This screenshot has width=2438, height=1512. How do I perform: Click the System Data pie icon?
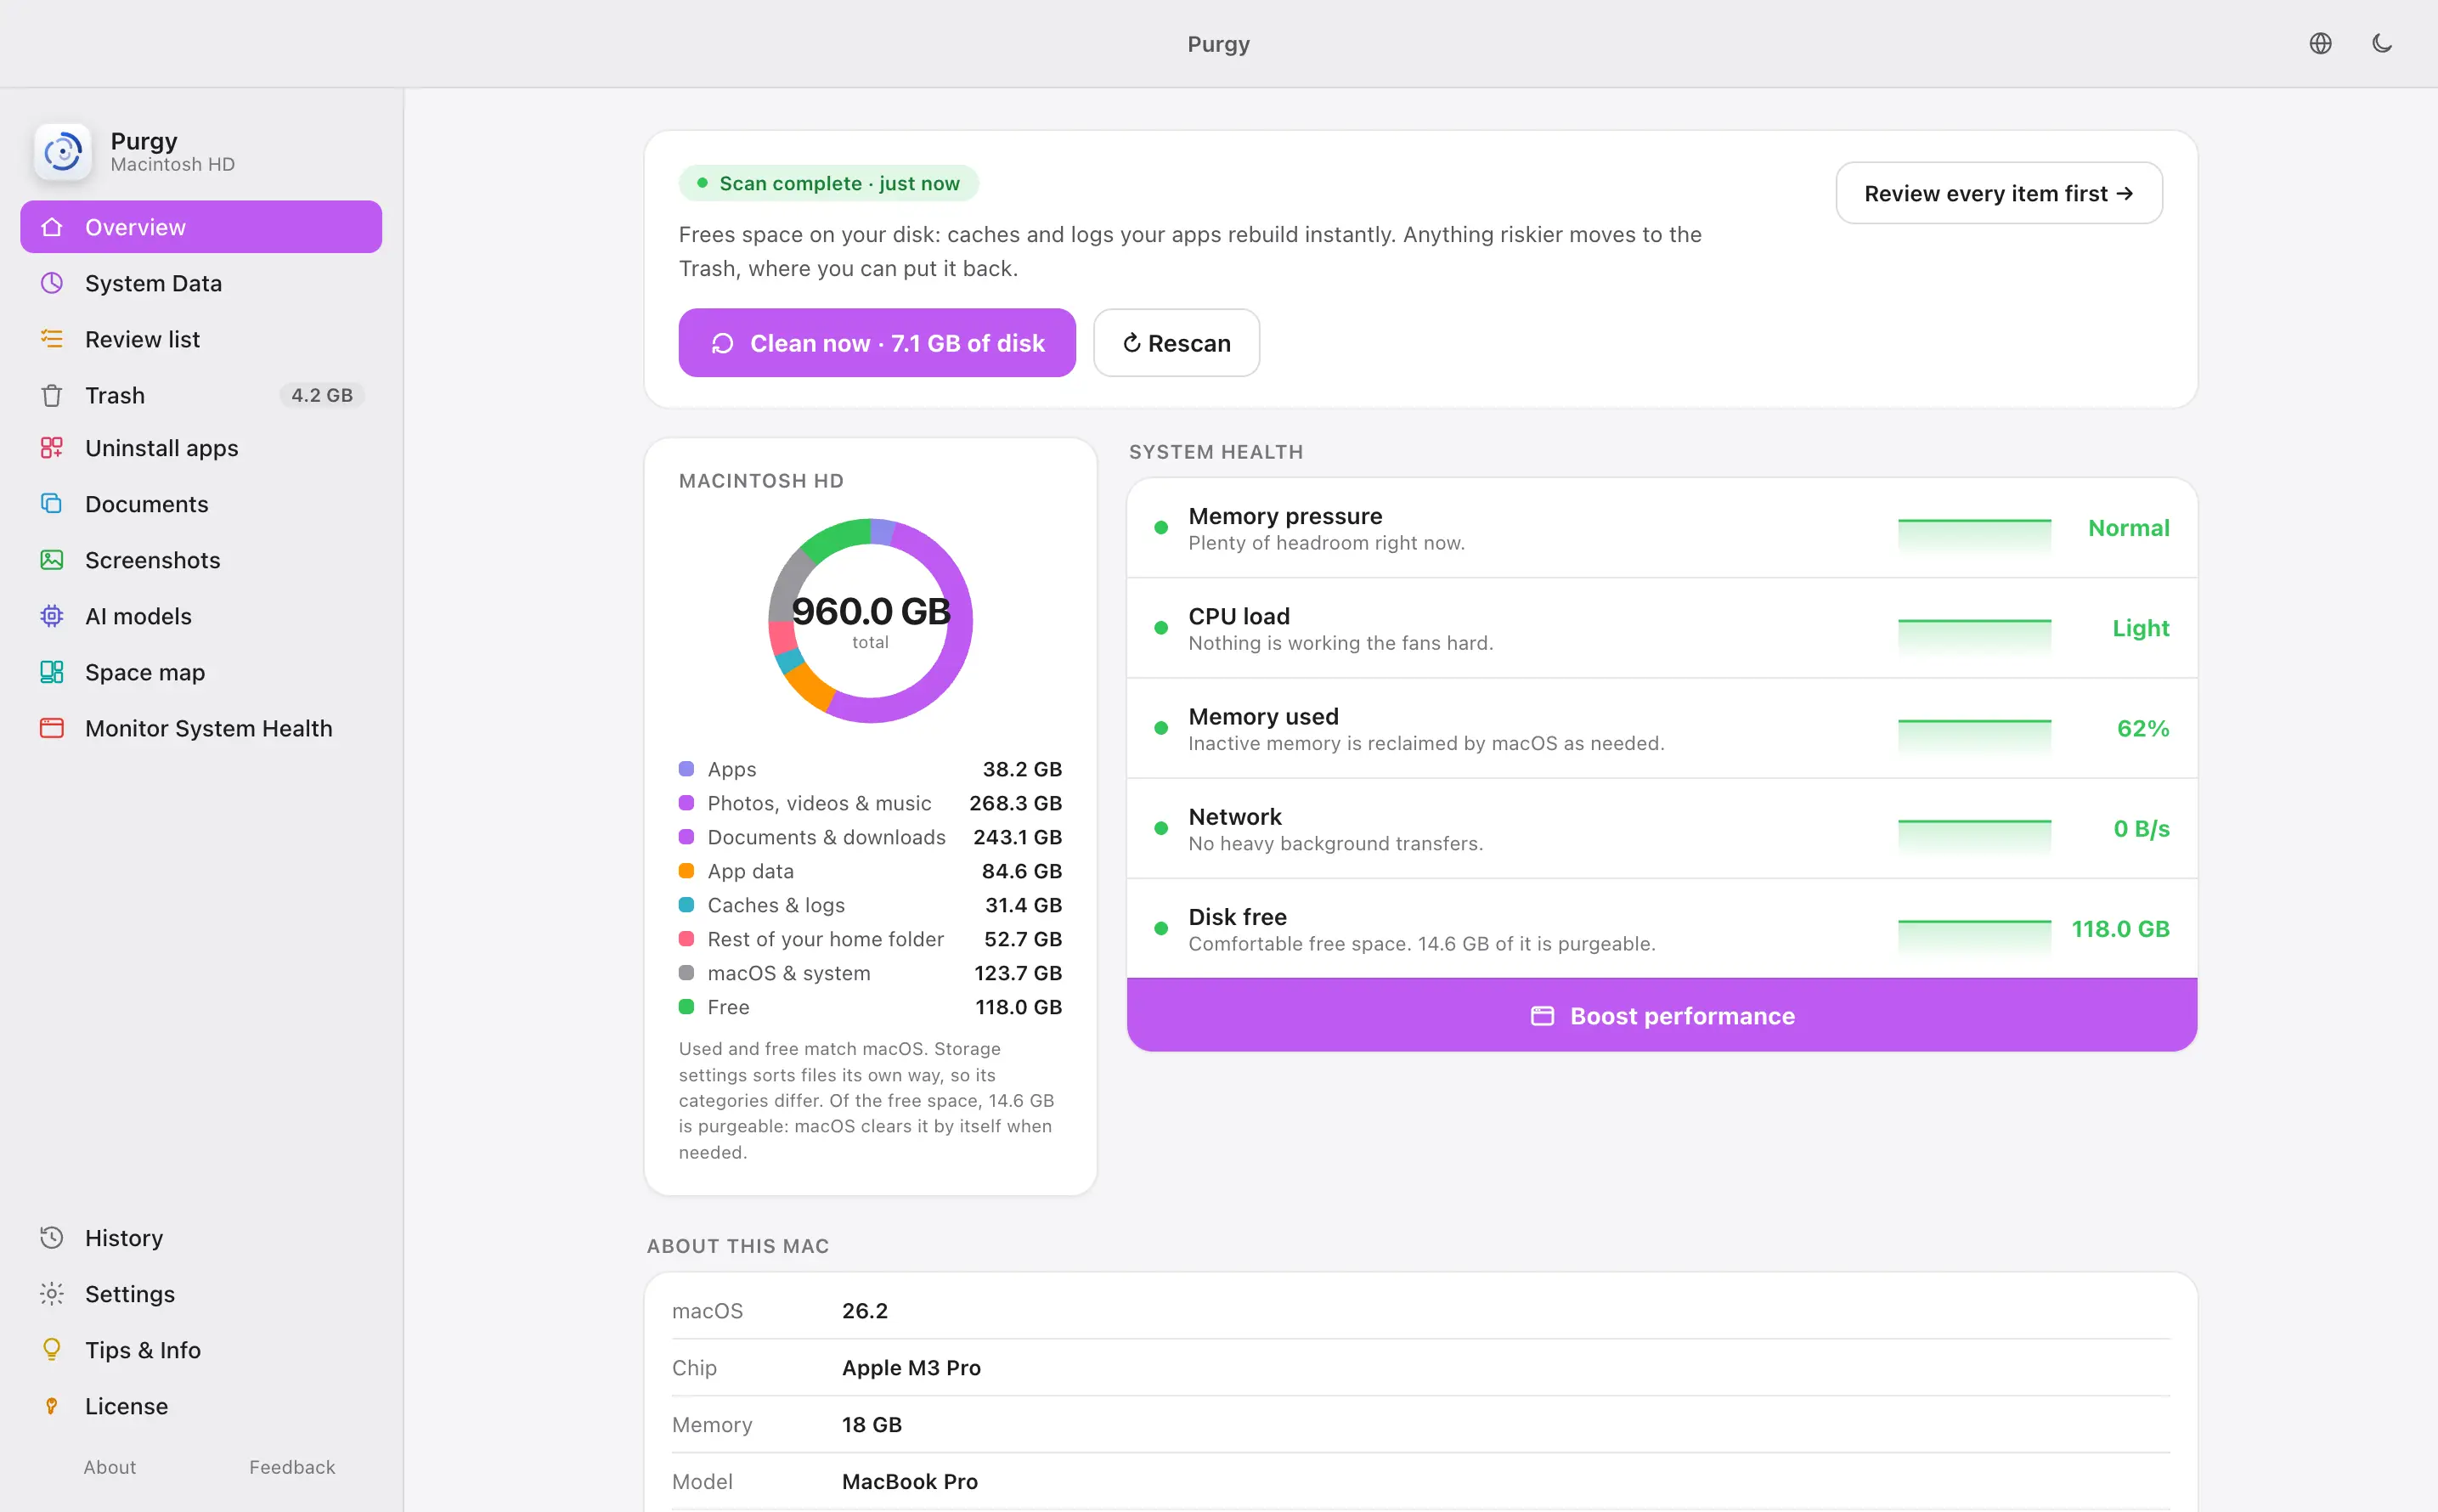(x=52, y=283)
